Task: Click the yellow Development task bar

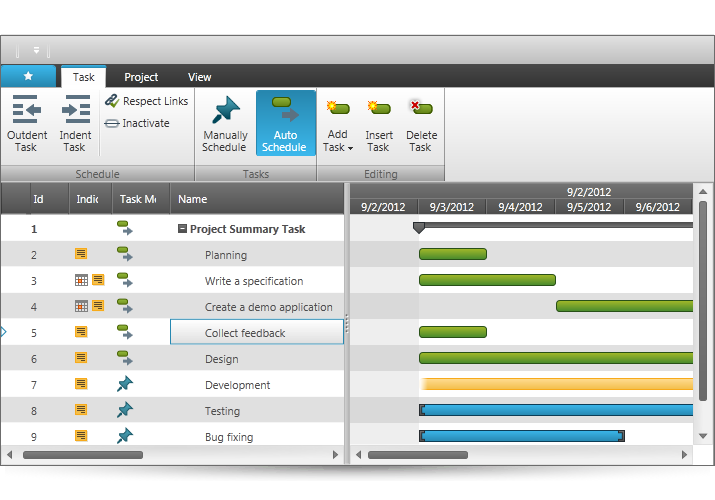Action: pos(556,384)
